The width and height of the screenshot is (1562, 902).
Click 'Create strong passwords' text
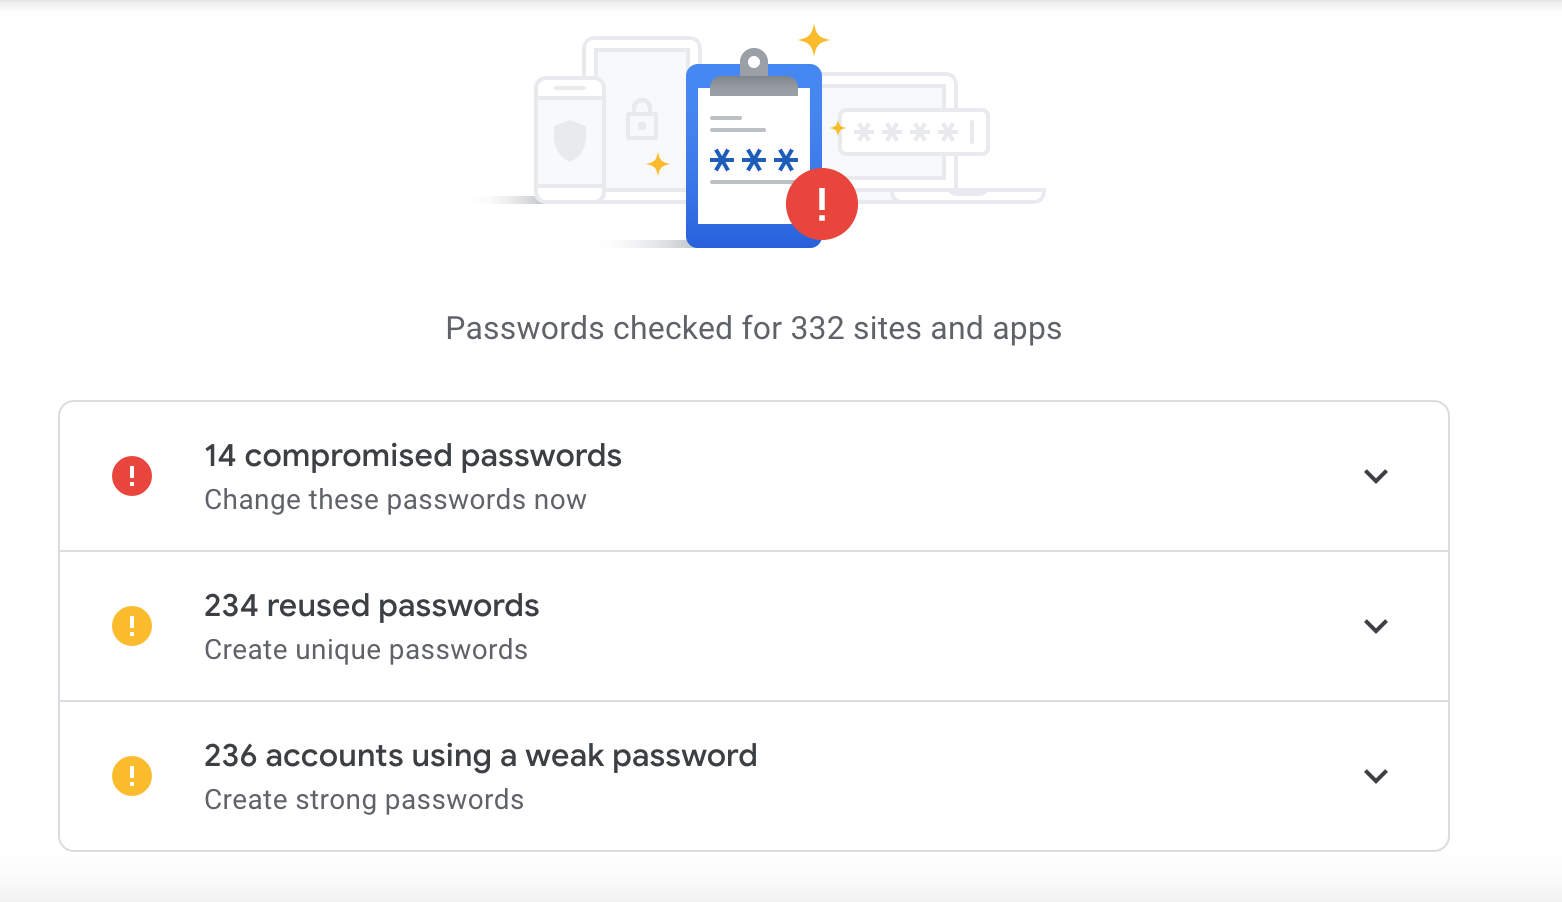point(364,800)
